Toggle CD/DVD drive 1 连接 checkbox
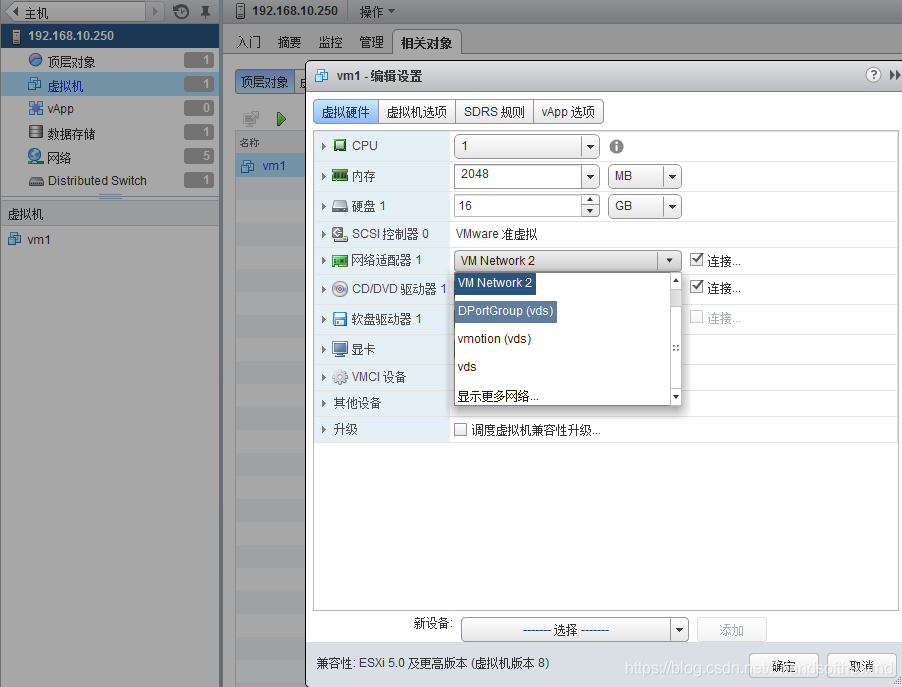Viewport: 902px width, 687px height. (696, 287)
